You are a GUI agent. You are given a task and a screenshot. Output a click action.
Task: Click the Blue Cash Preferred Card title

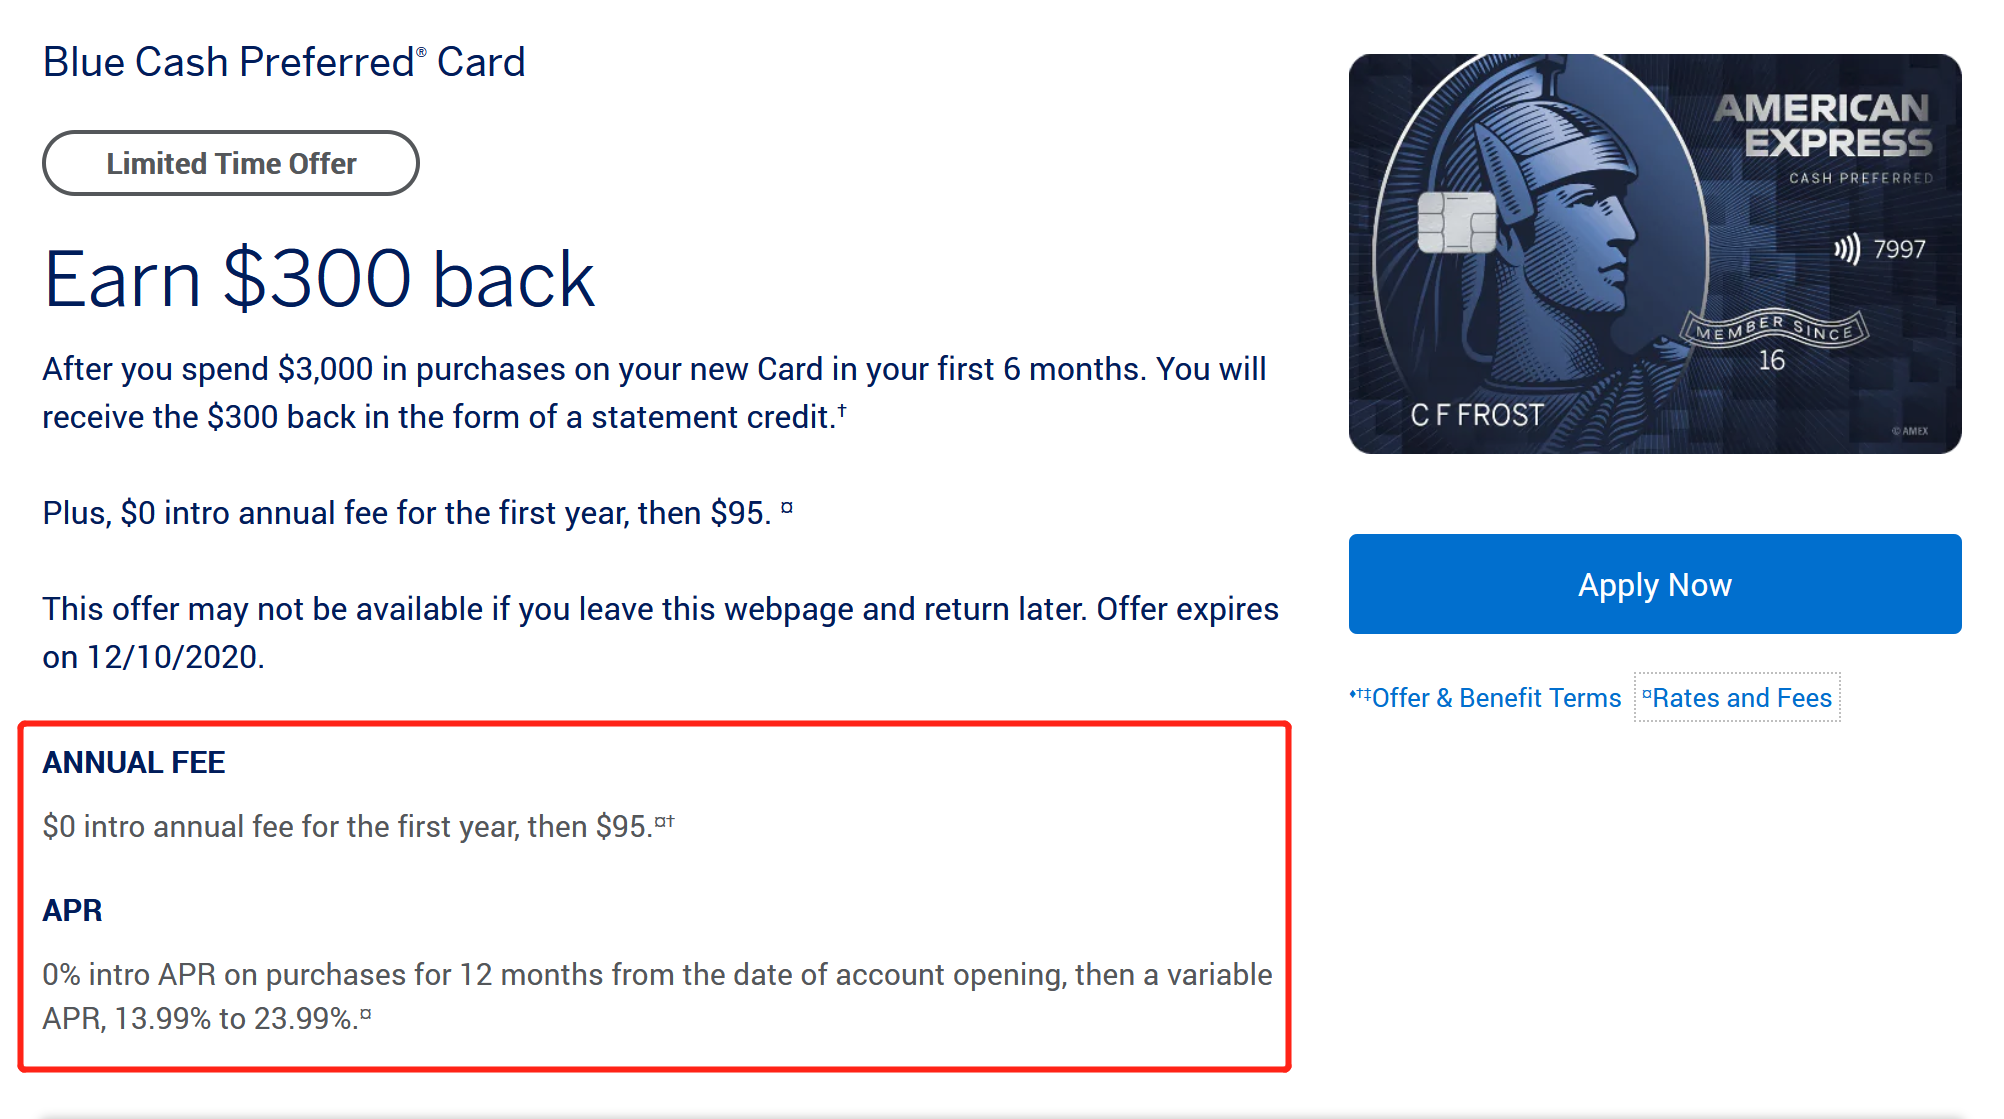tap(284, 62)
